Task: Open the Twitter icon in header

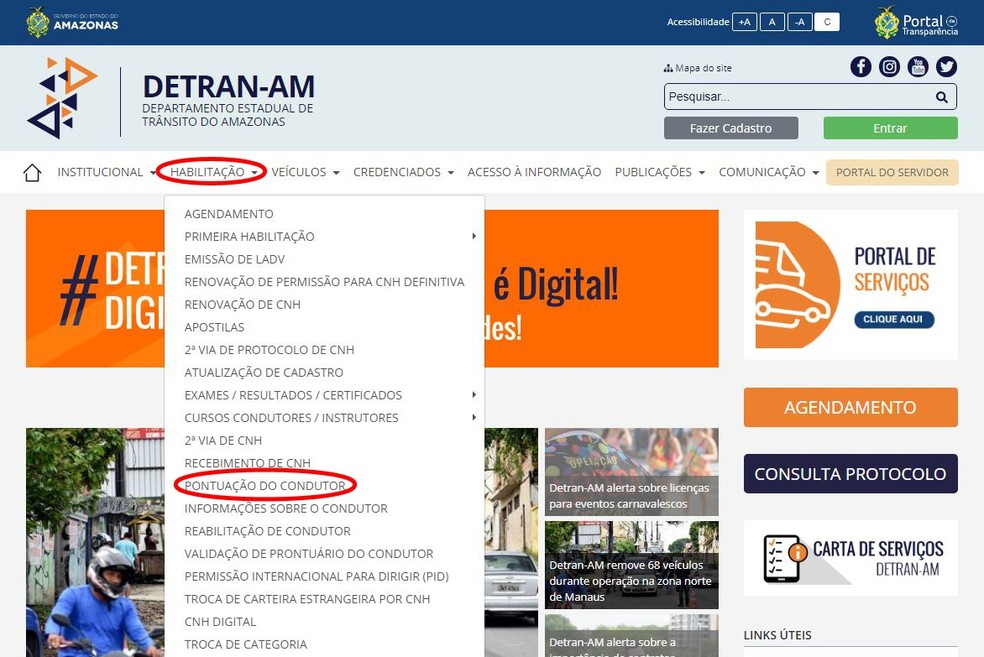Action: pos(946,67)
